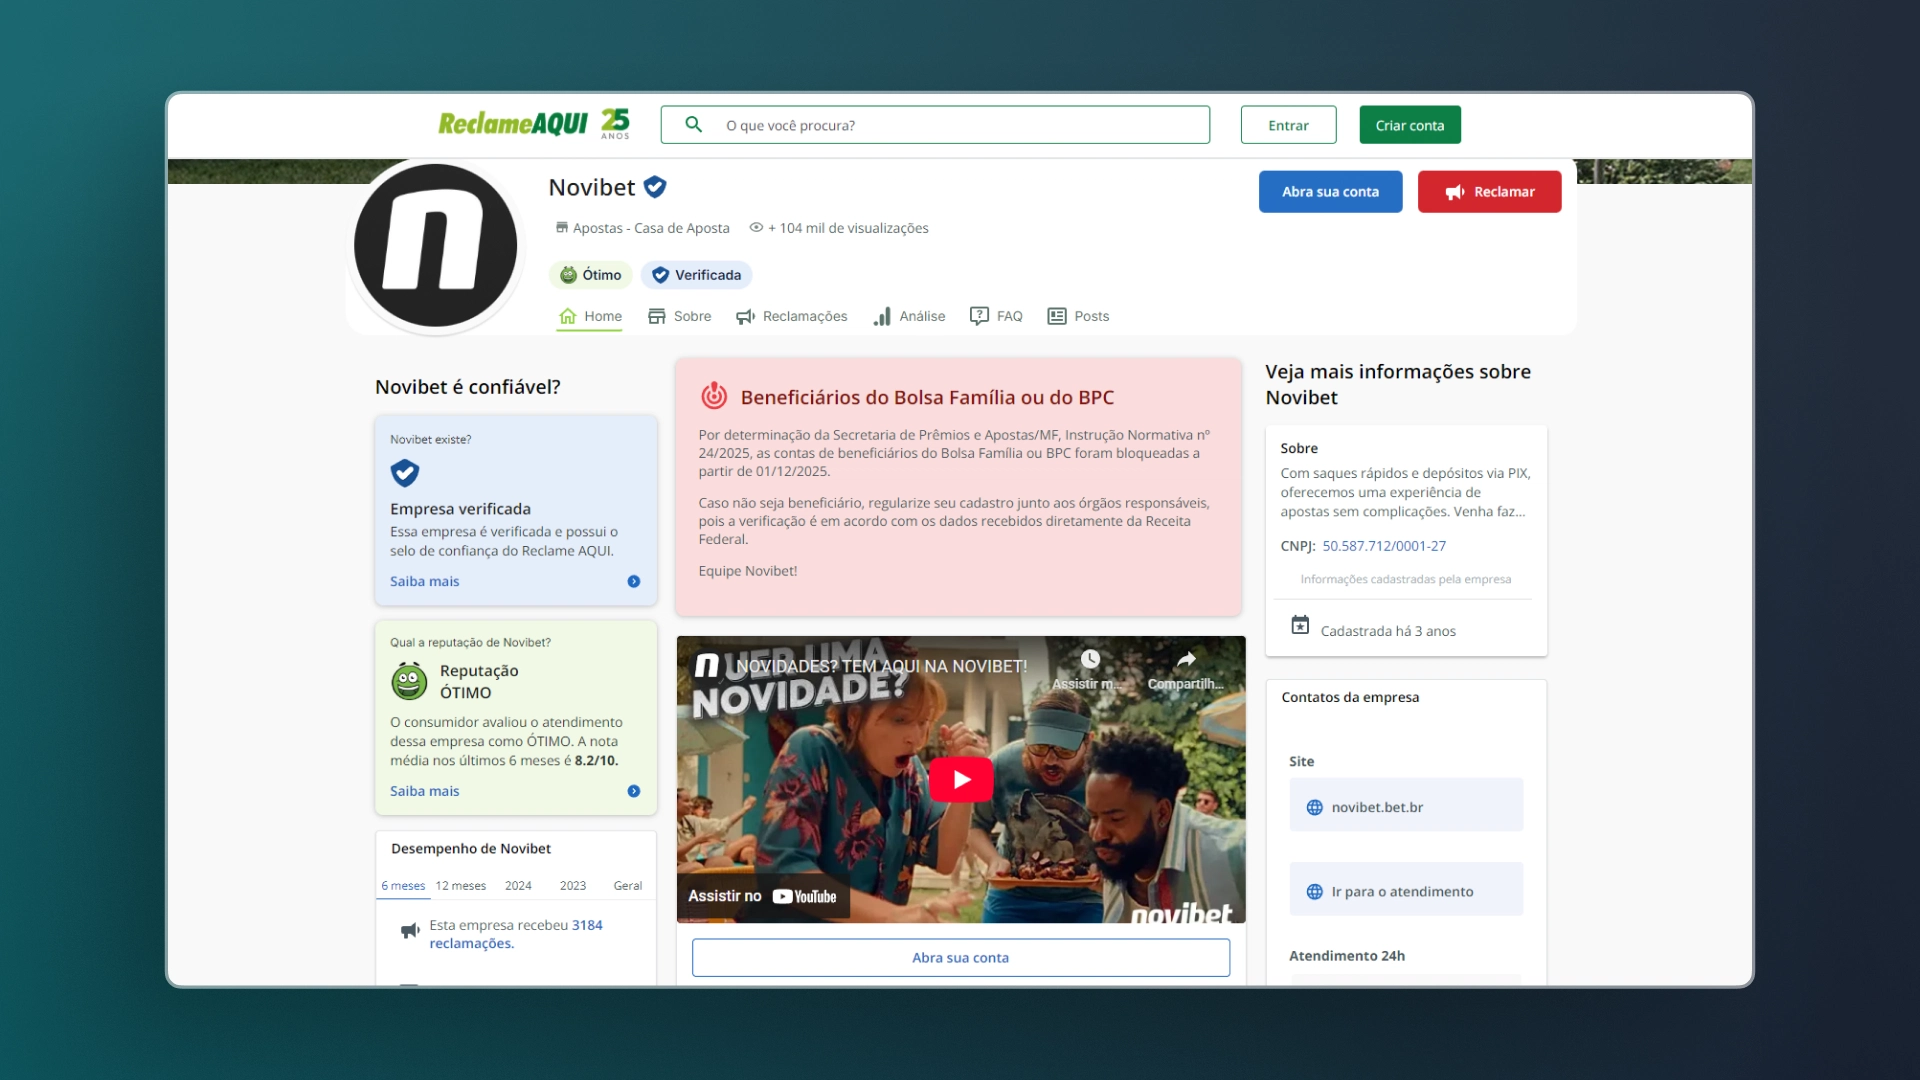Click Saiba mais in Empresa verificada card

(x=425, y=581)
